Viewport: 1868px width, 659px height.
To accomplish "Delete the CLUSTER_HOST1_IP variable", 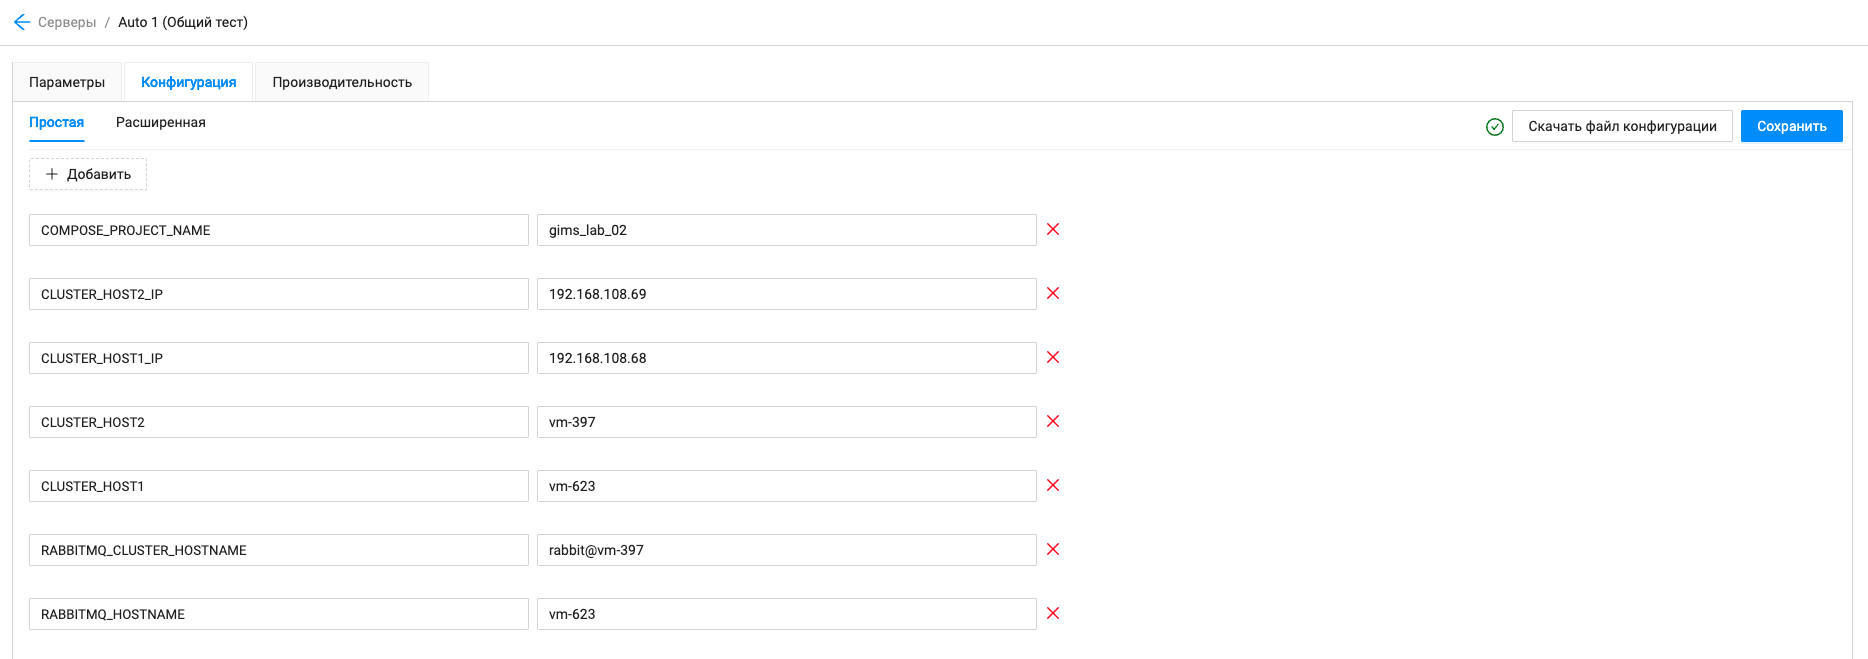I will [x=1053, y=358].
